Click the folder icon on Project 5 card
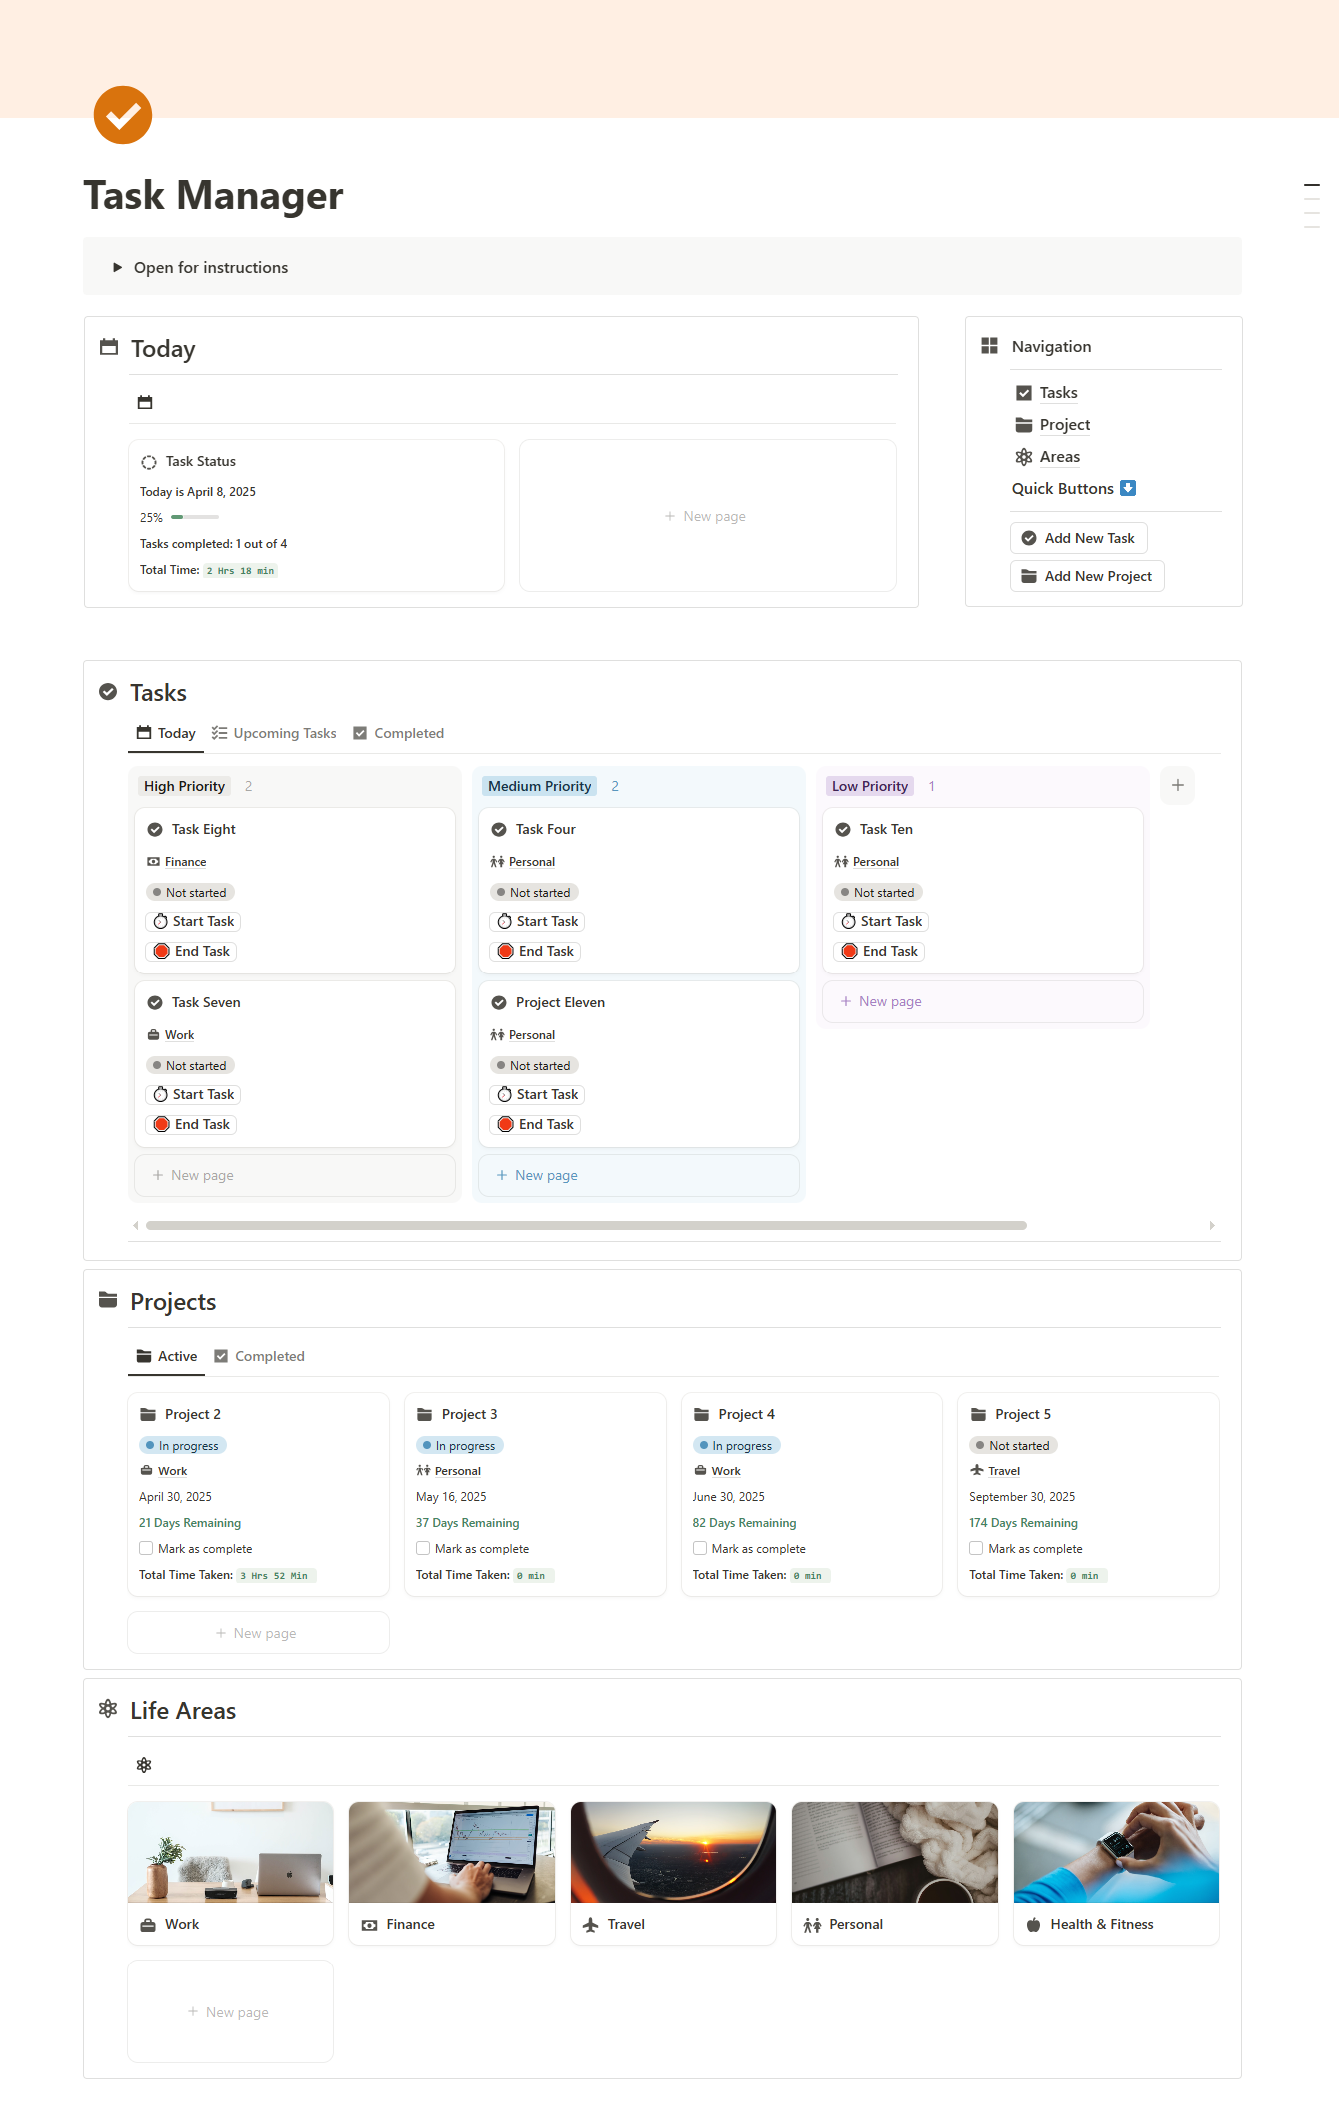The width and height of the screenshot is (1339, 2120). click(978, 1414)
